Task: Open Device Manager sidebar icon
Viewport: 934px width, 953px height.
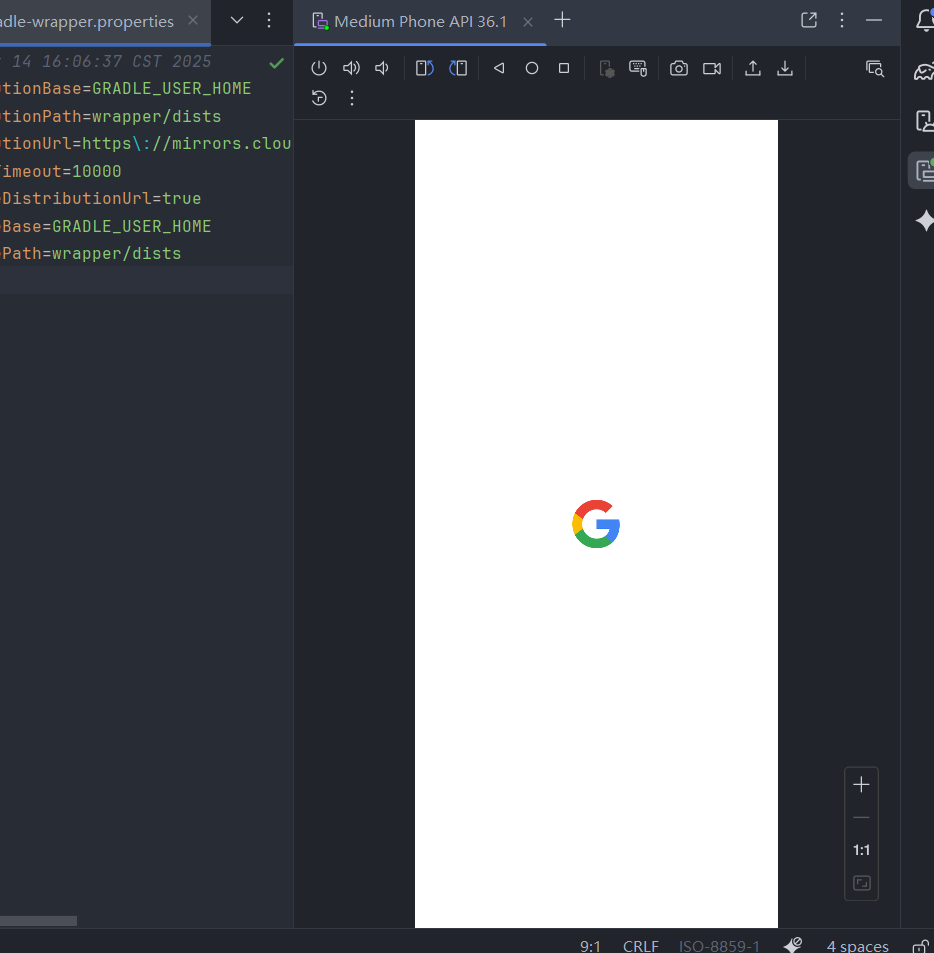Action: [925, 121]
